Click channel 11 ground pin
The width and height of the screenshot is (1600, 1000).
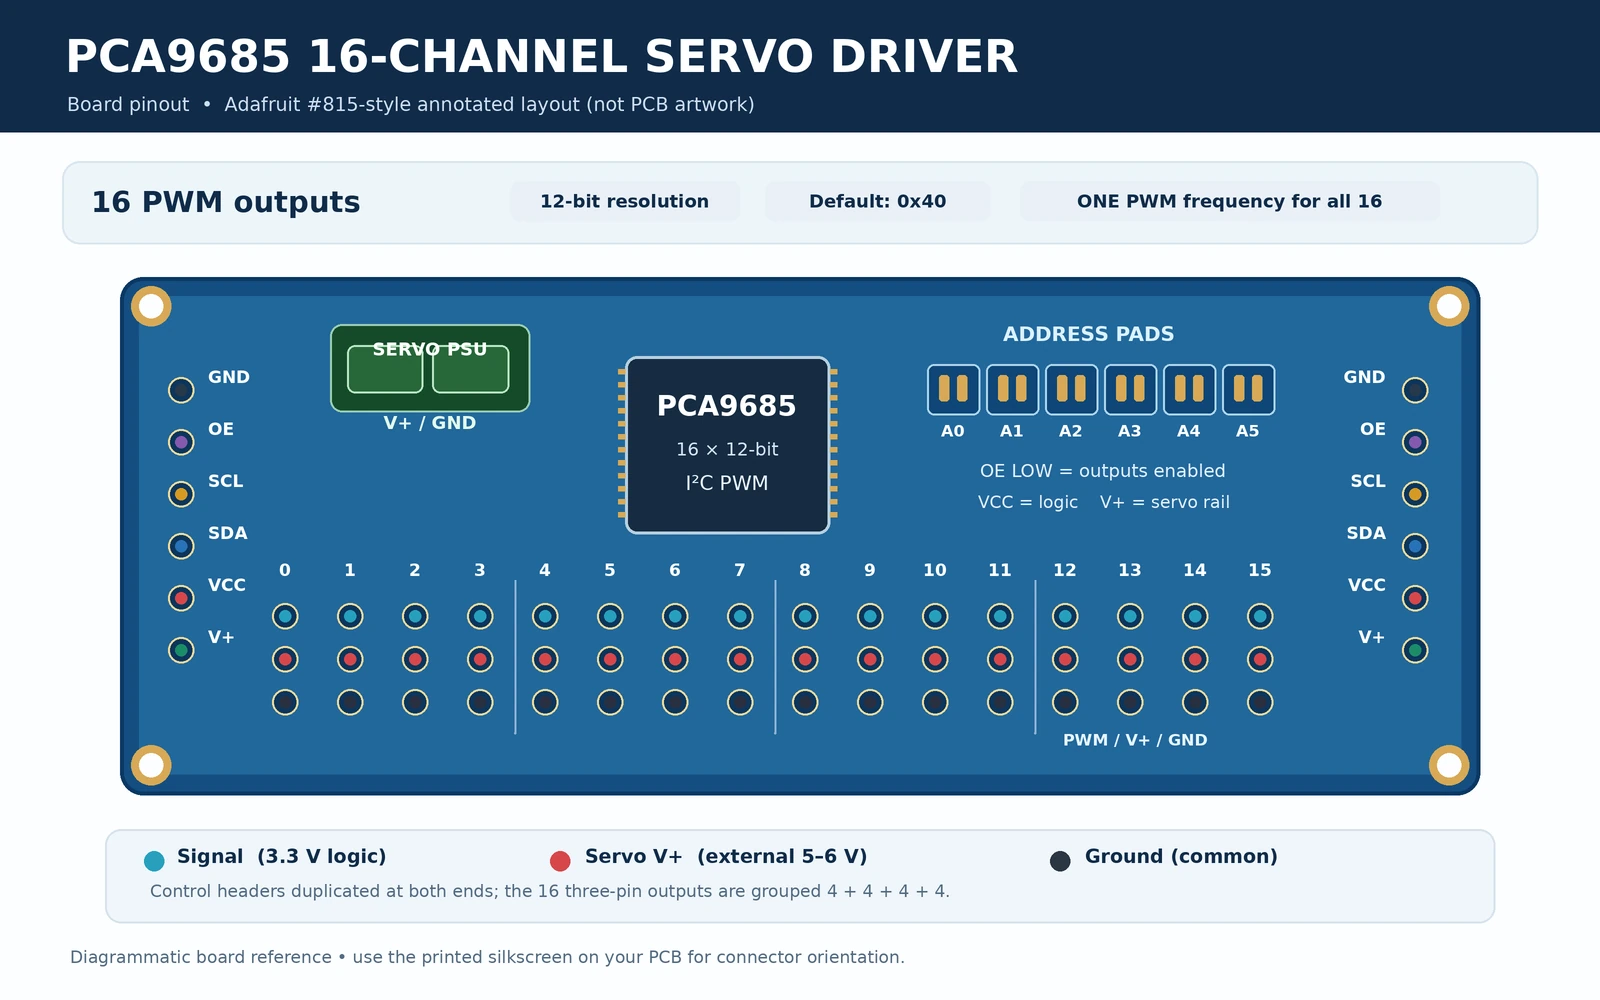[x=1000, y=702]
